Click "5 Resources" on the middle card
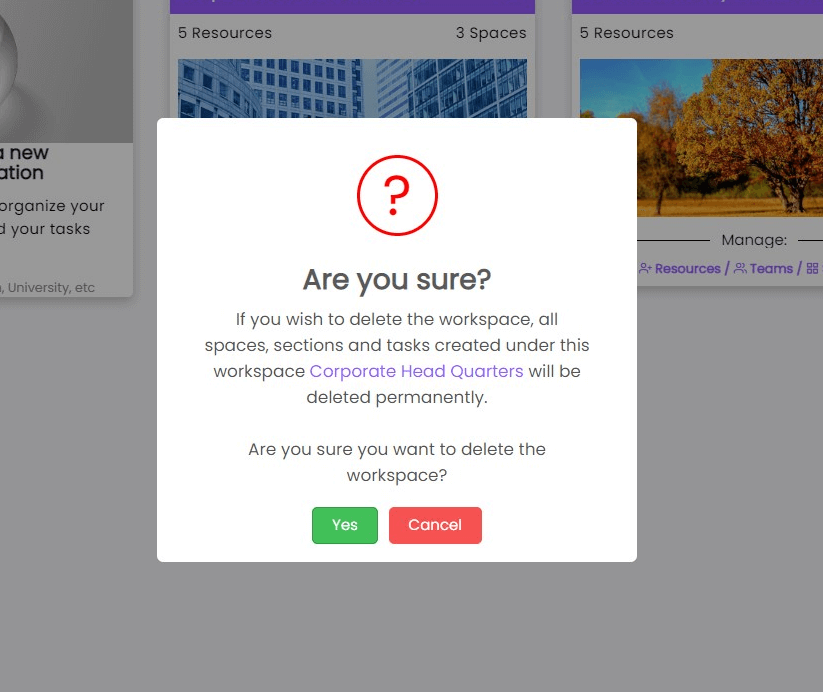Screen dimensions: 823x692 [x=225, y=33]
